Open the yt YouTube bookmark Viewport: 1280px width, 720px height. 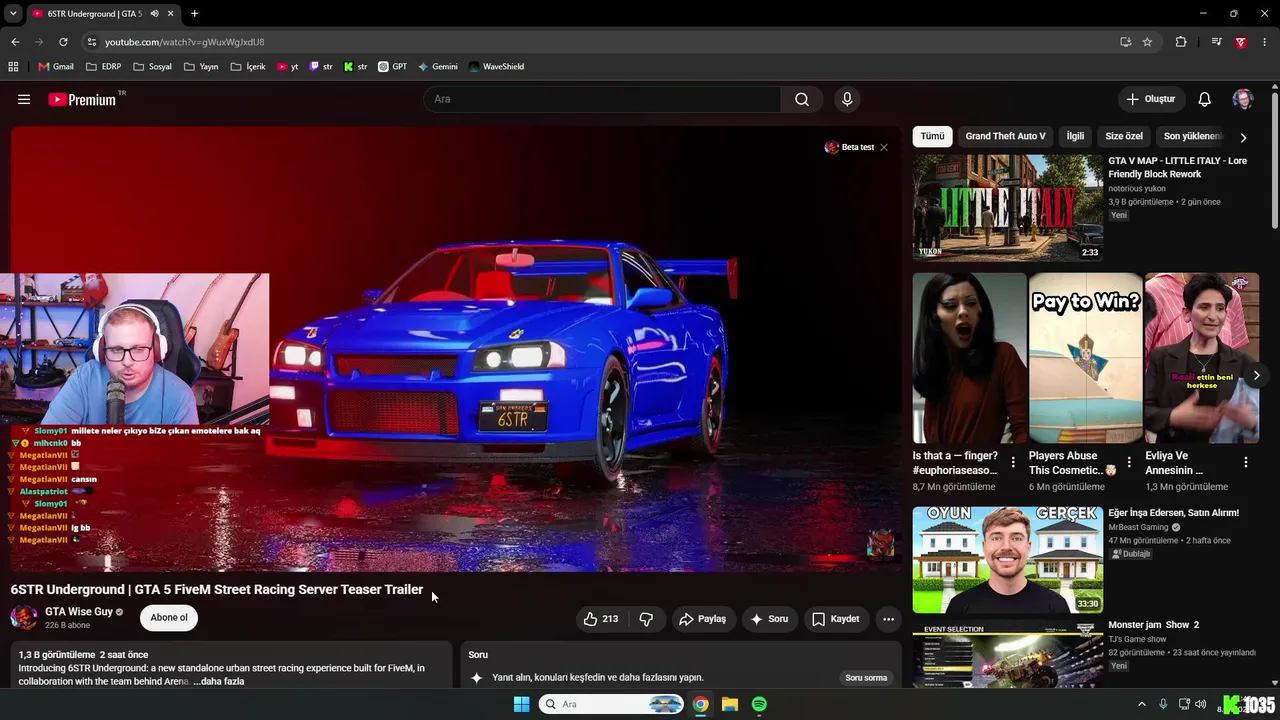[x=288, y=67]
